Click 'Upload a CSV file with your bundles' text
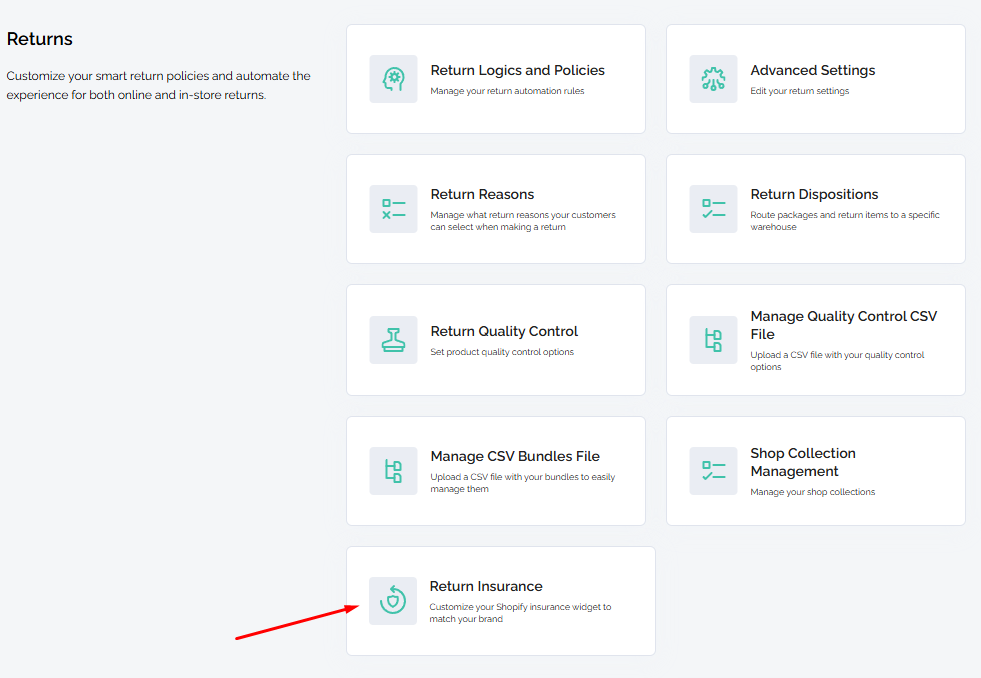981x678 pixels. [522, 483]
